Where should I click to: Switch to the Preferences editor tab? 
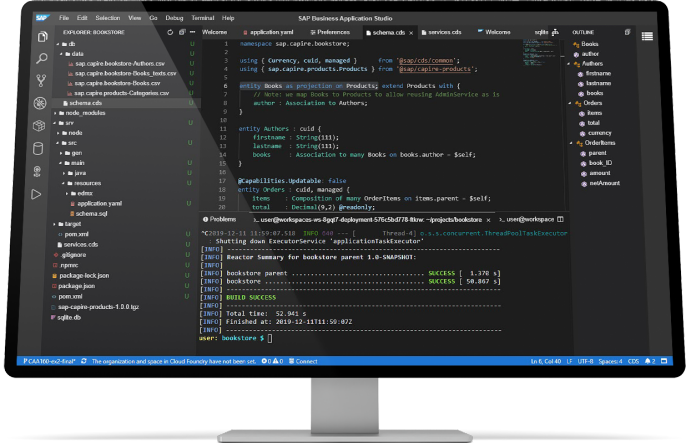(330, 32)
